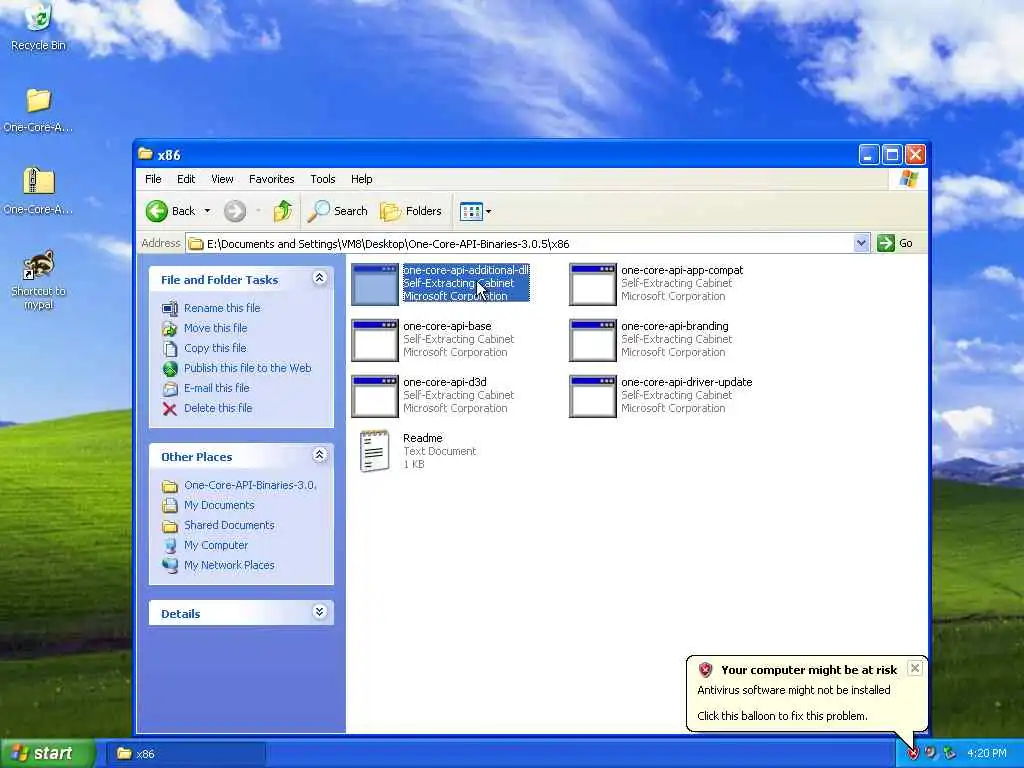Click the one-core-api-branding file name
Image resolution: width=1024 pixels, height=768 pixels.
675,327
